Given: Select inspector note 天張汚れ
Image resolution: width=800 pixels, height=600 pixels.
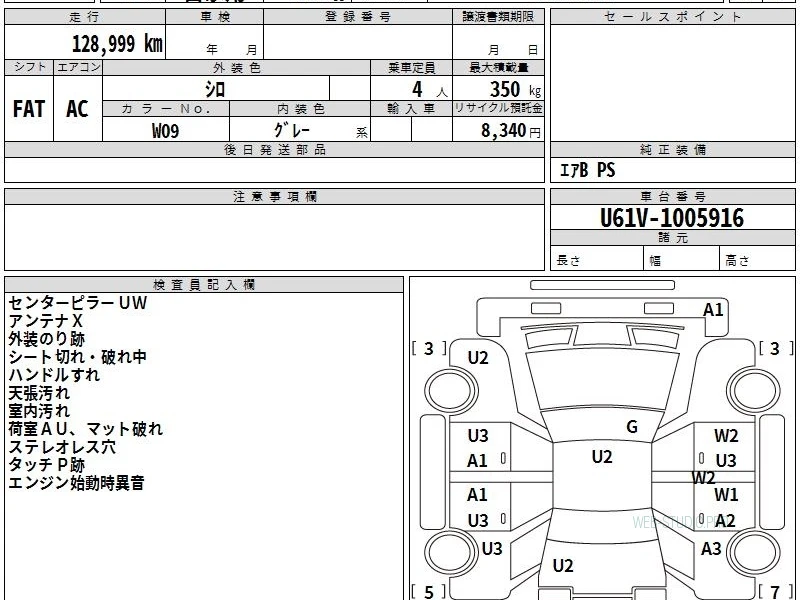Looking at the screenshot, I should point(39,393).
